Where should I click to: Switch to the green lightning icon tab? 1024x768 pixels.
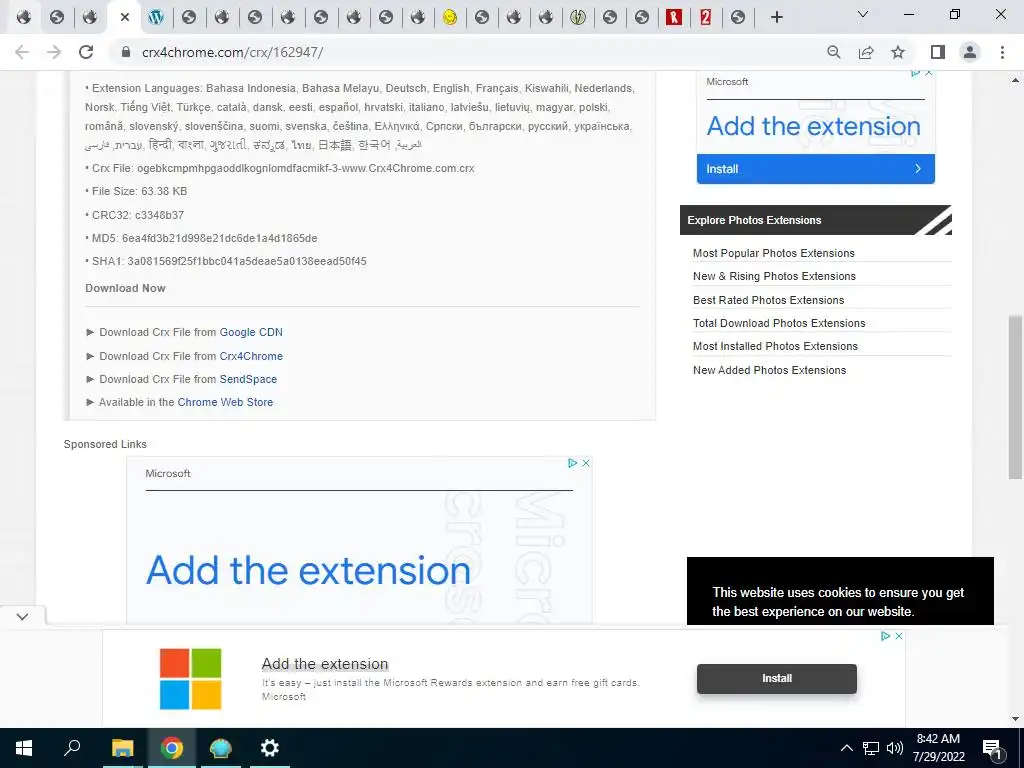pos(577,17)
